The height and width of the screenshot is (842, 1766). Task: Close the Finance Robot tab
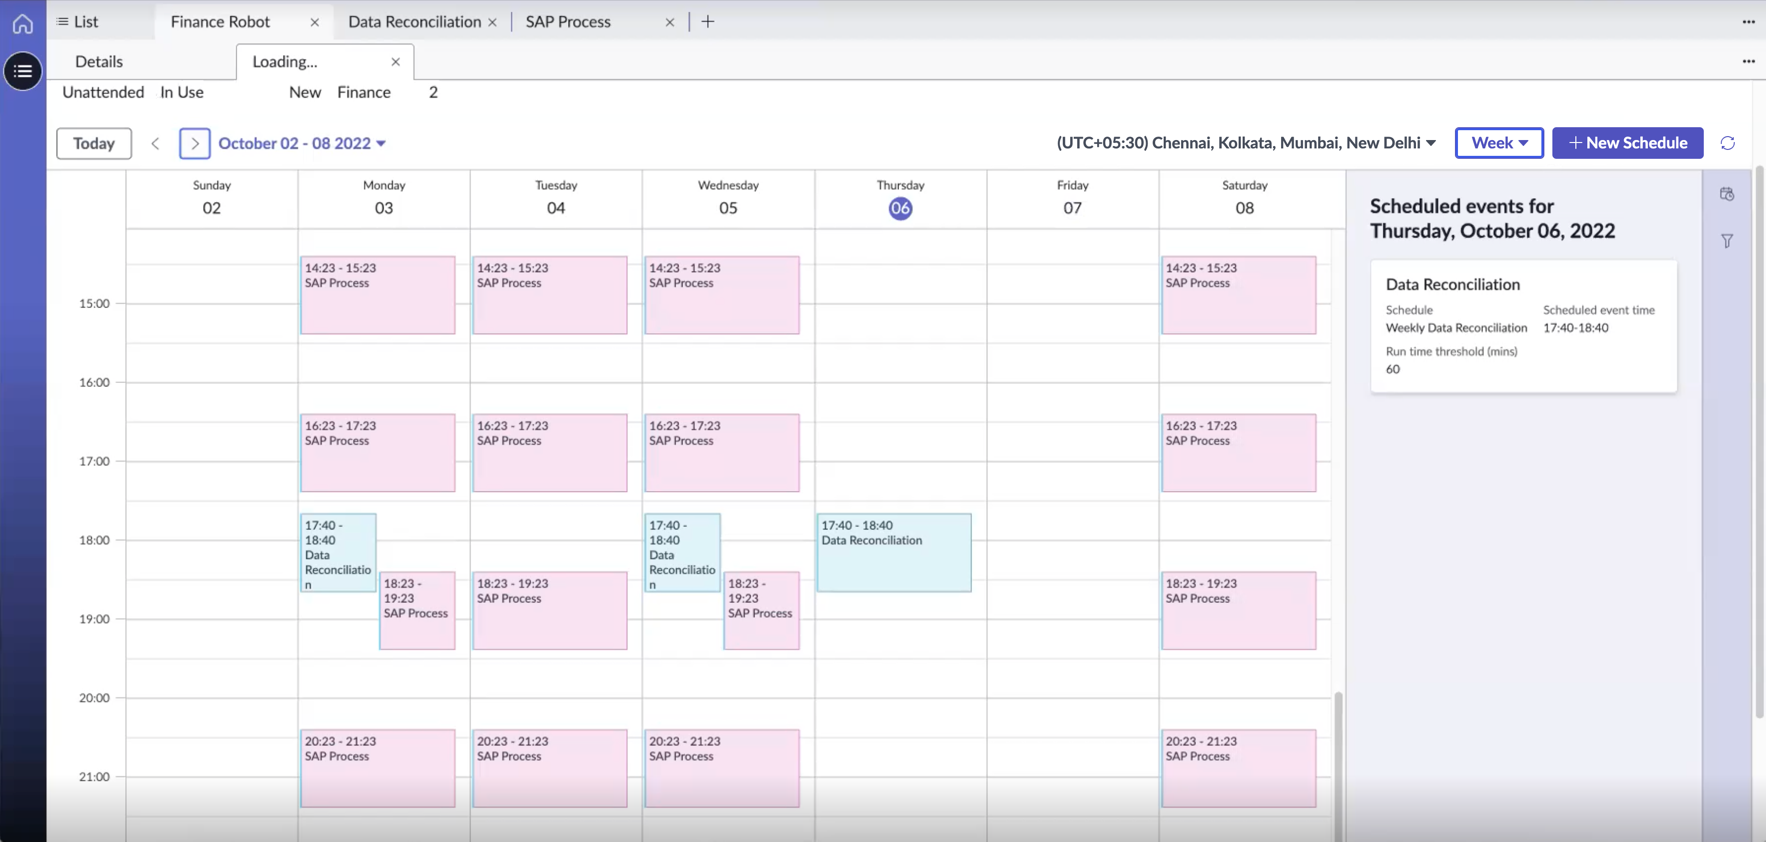[314, 22]
